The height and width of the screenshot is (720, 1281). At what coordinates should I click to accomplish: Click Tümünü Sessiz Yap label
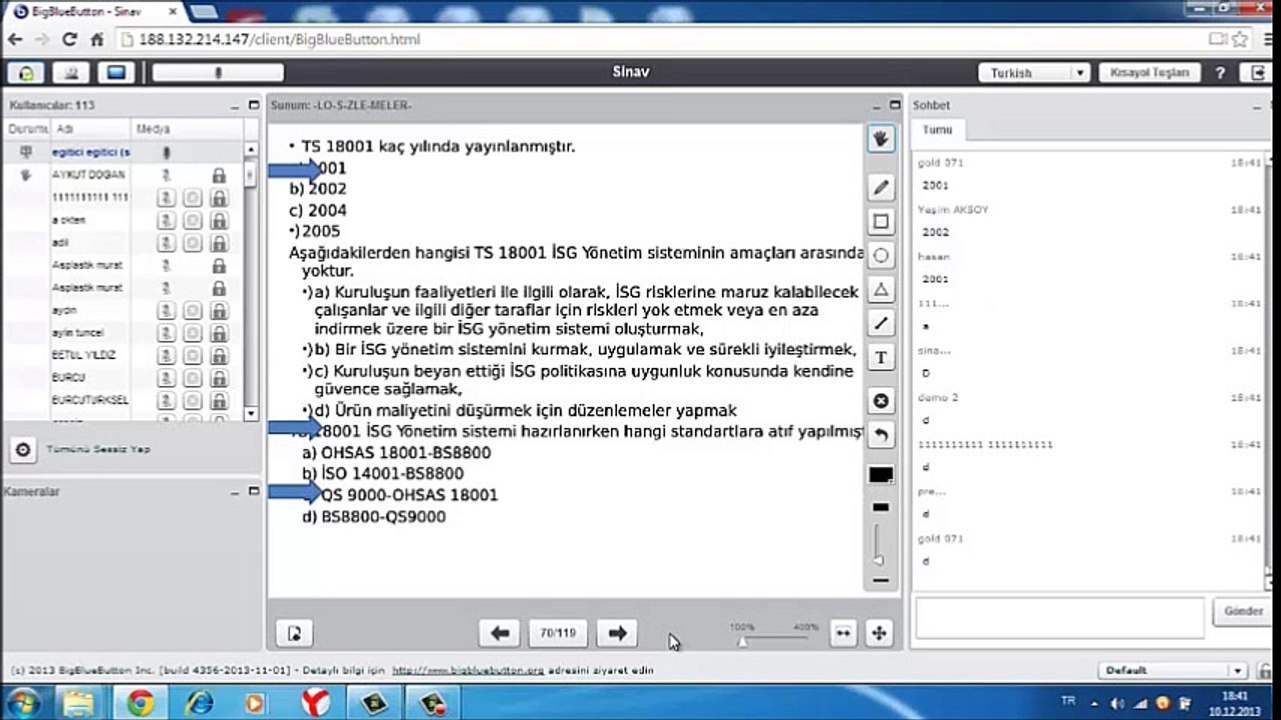[x=98, y=450]
